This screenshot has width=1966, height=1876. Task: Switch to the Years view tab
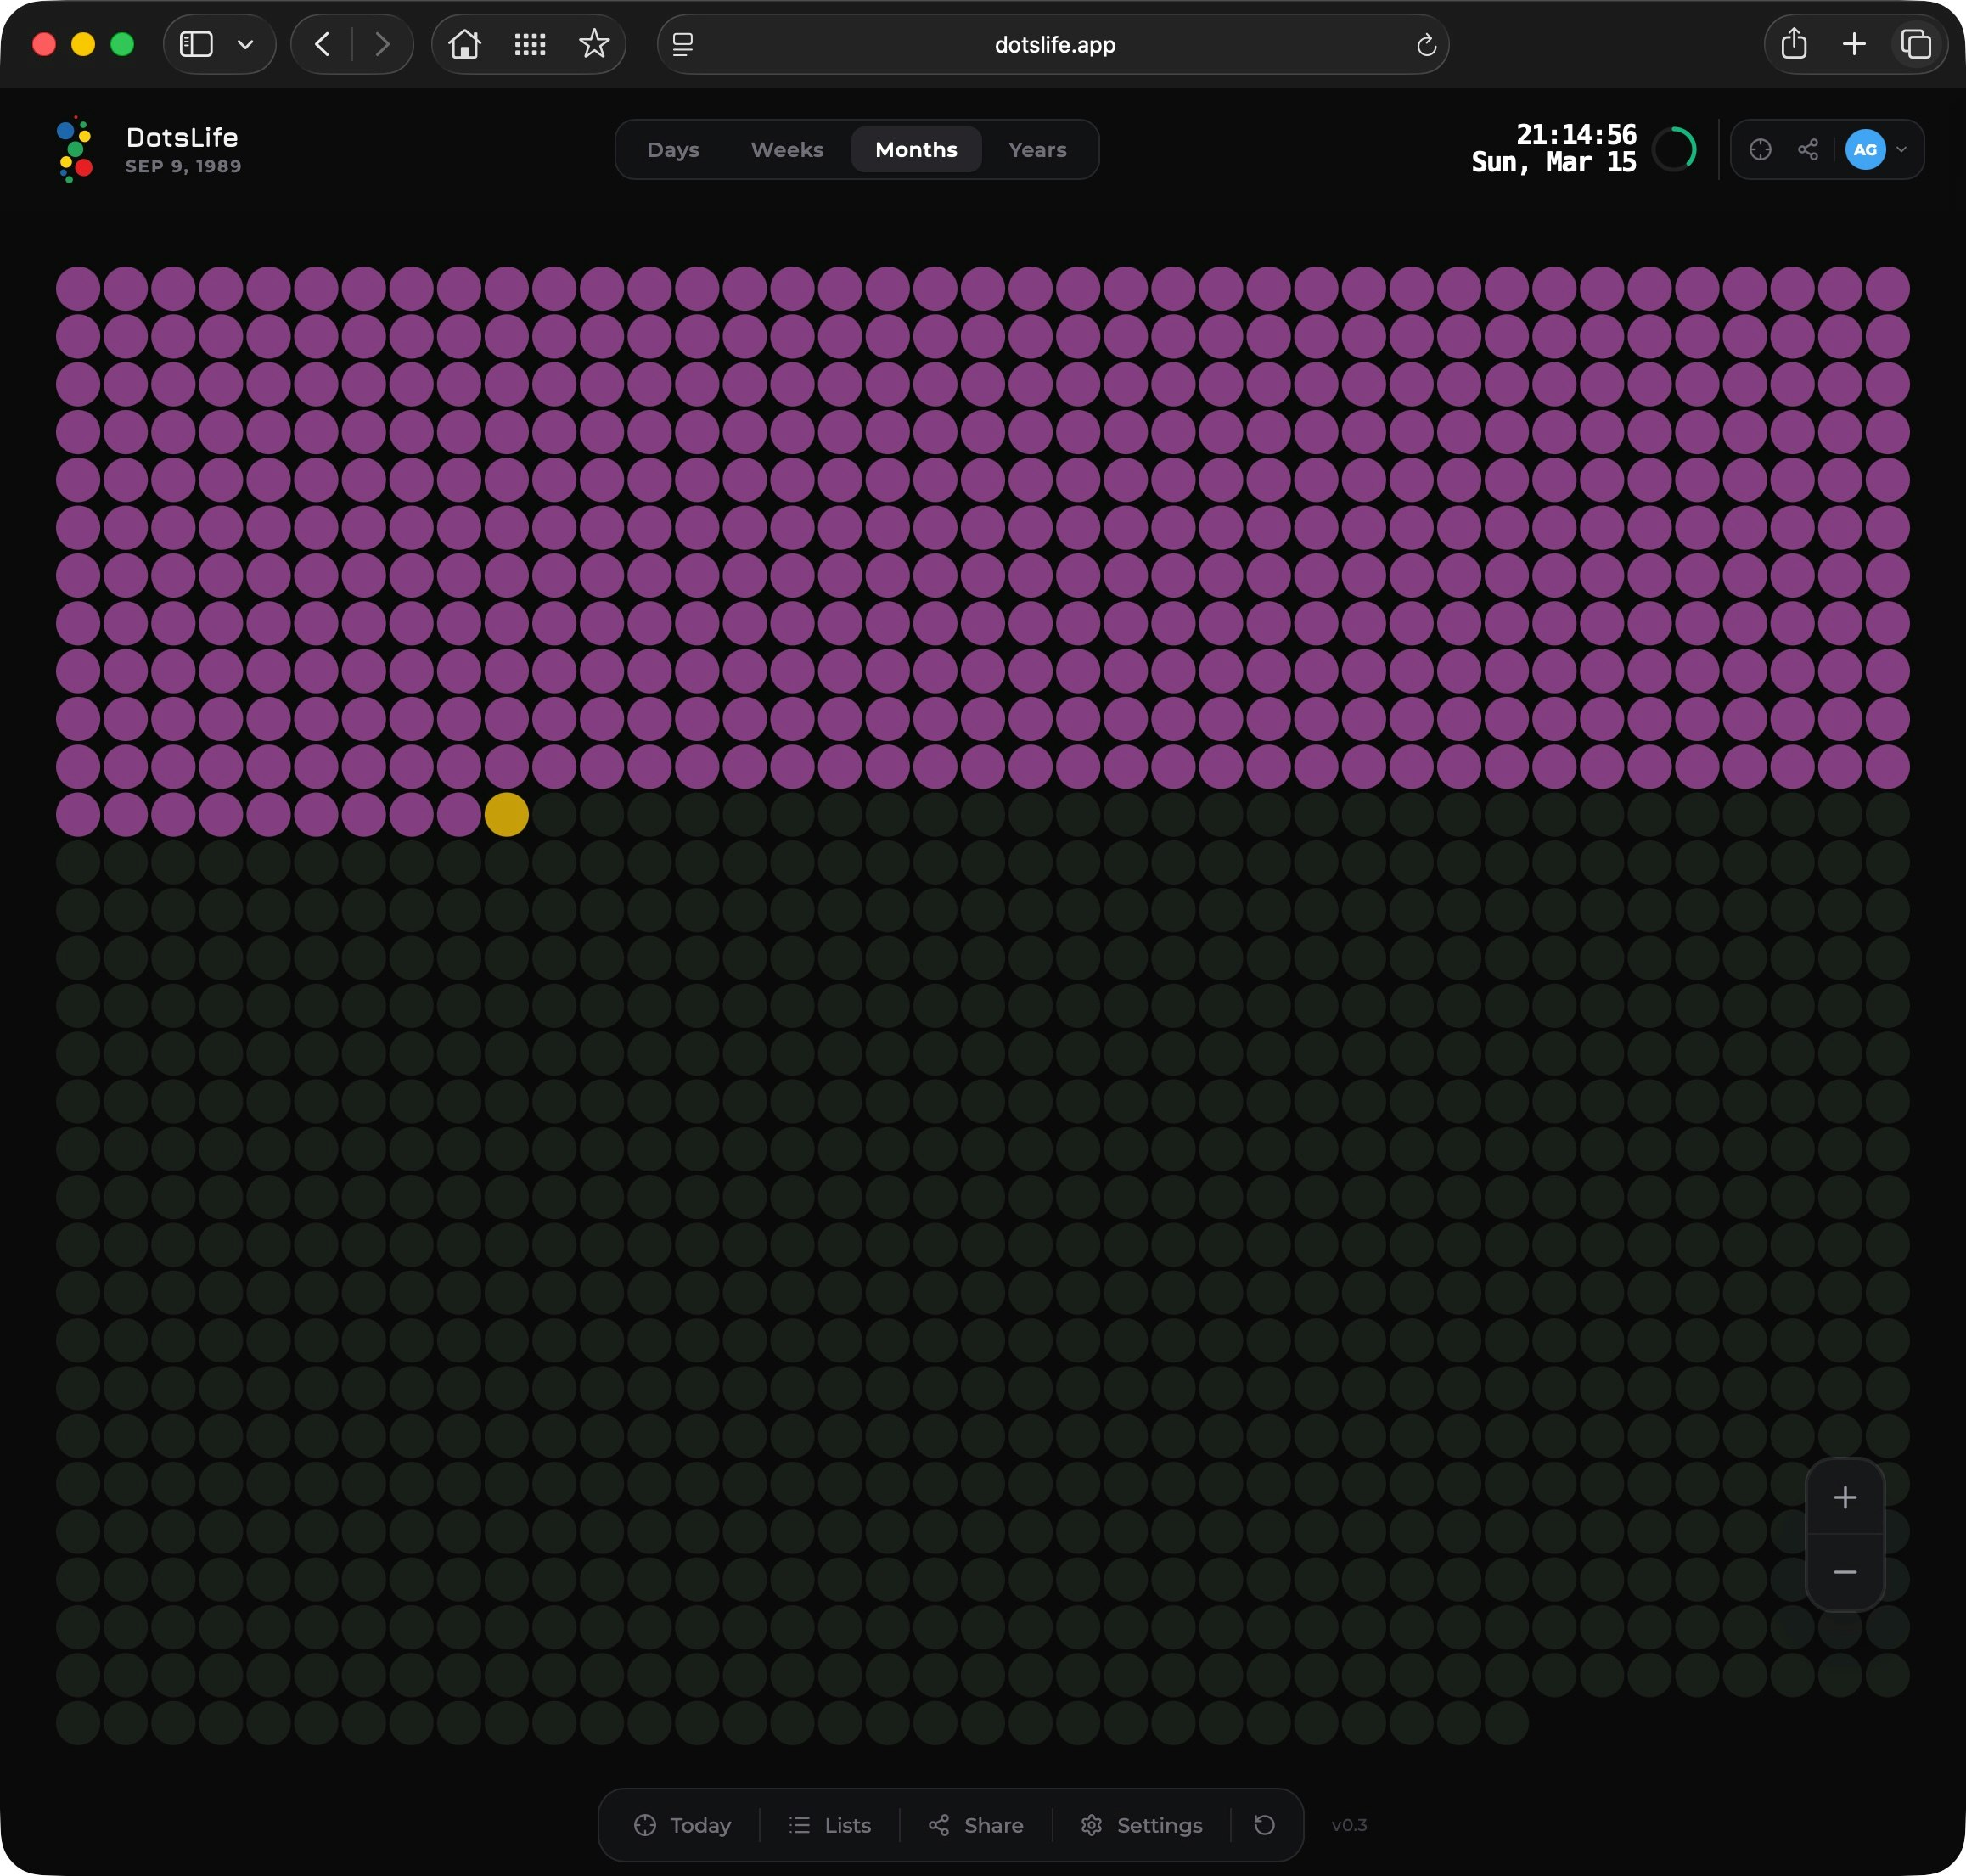coord(1037,150)
